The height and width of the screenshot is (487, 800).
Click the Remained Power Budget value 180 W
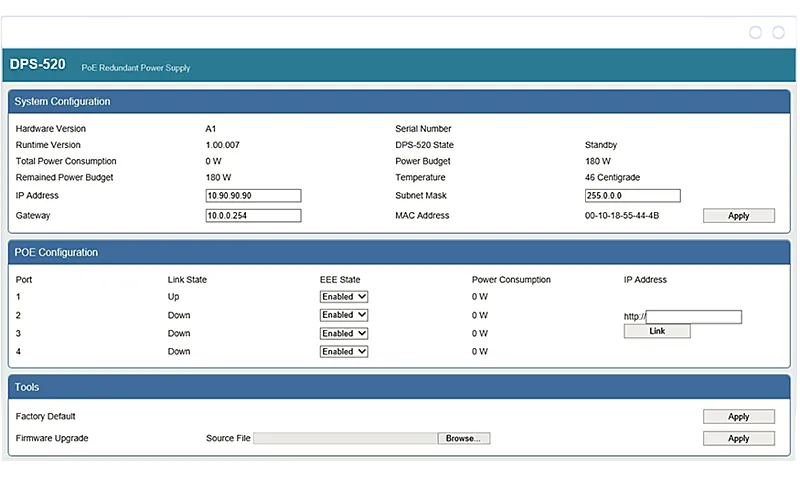(x=218, y=177)
